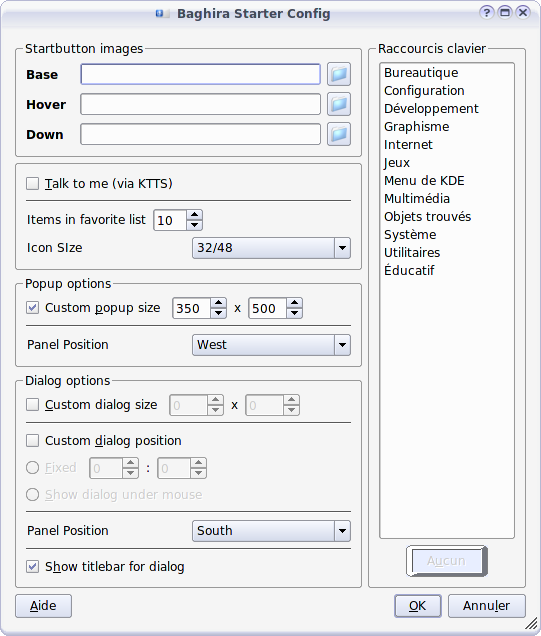Screen dimensions: 541x636
Task: Click the OK button
Action: click(x=418, y=606)
